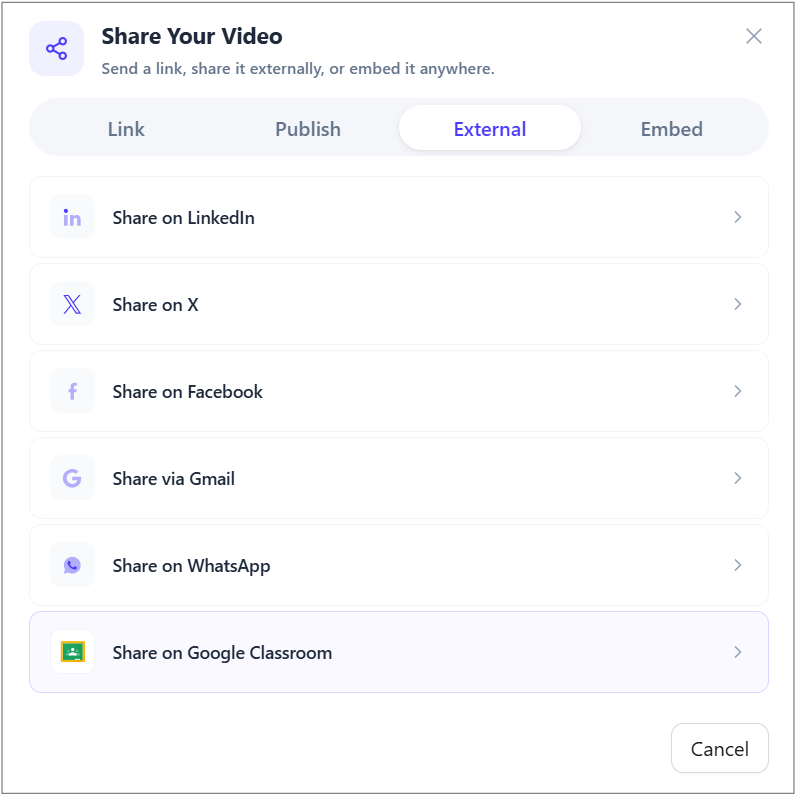Open the LinkedIn row's chevron arrow

[x=738, y=217]
